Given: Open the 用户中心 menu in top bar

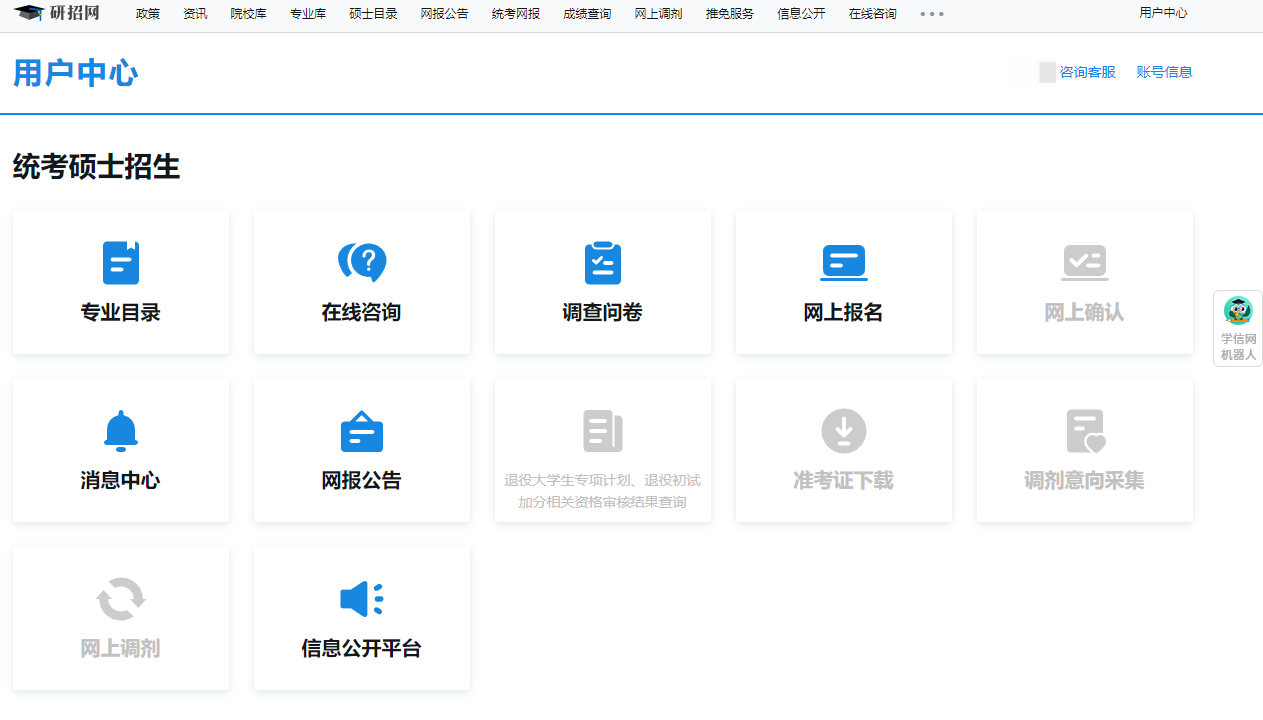Looking at the screenshot, I should coord(1163,13).
